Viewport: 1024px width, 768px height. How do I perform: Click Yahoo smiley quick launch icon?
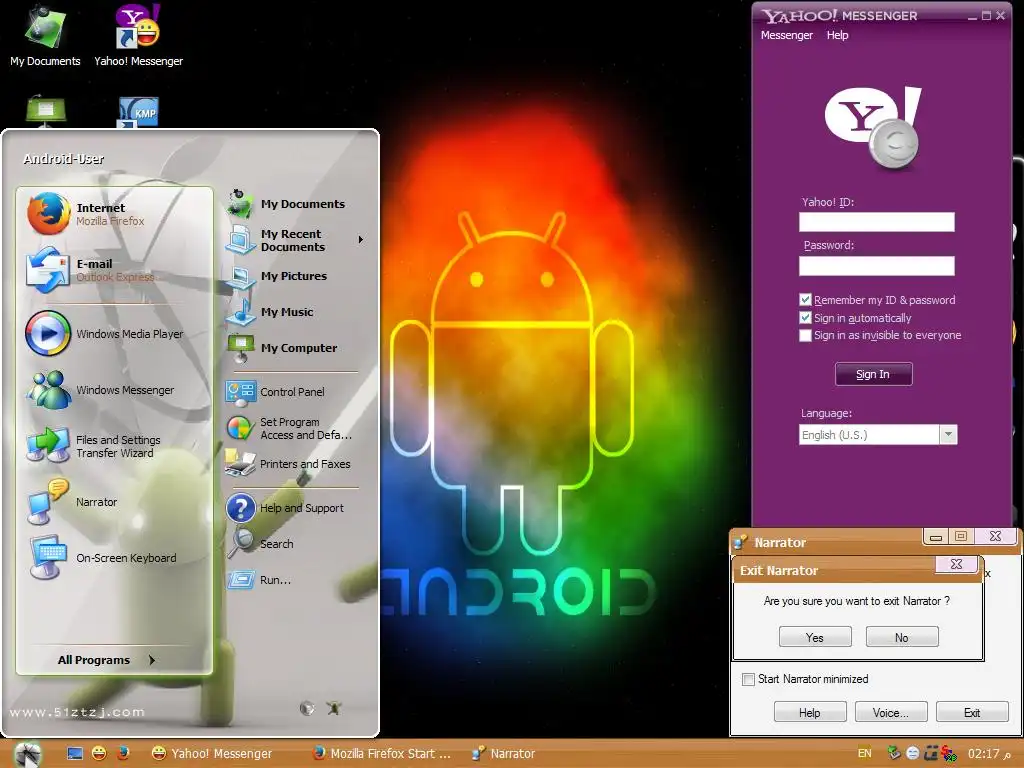pyautogui.click(x=99, y=754)
